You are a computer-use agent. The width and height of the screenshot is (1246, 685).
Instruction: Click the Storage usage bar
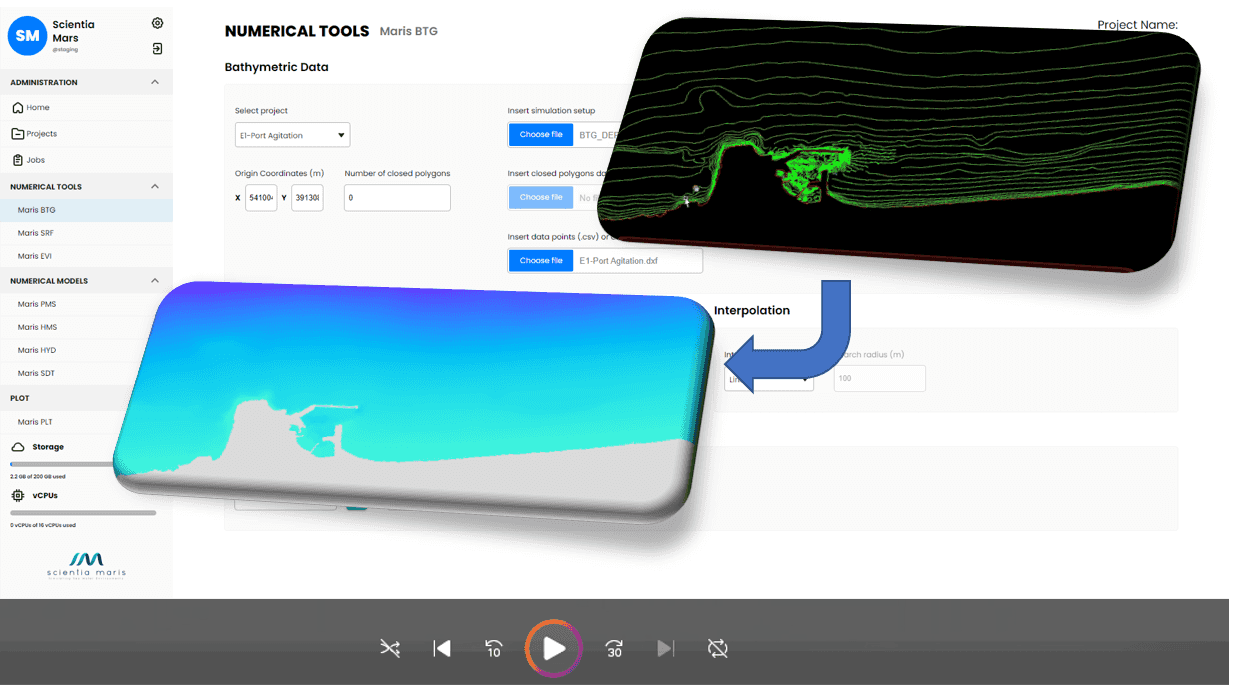[x=62, y=465]
